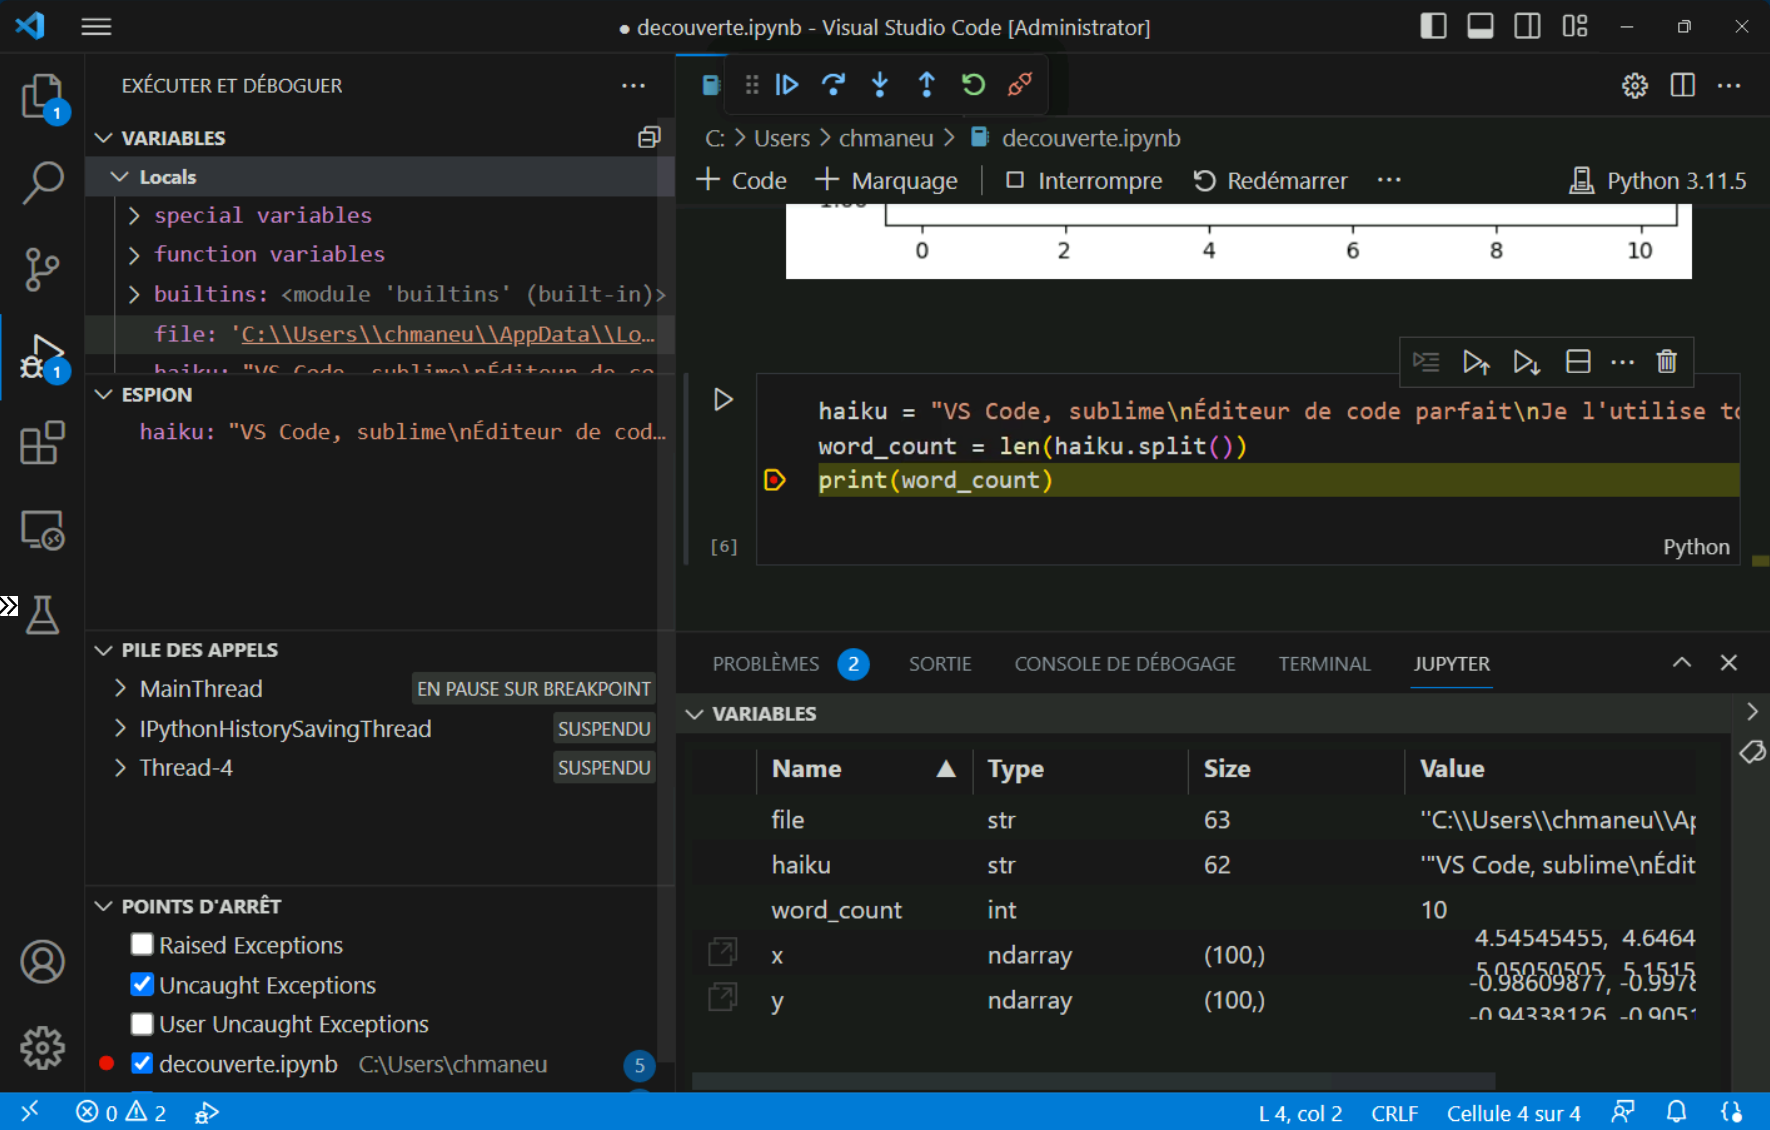Collapse the Locals scope
The width and height of the screenshot is (1770, 1130).
coord(120,177)
